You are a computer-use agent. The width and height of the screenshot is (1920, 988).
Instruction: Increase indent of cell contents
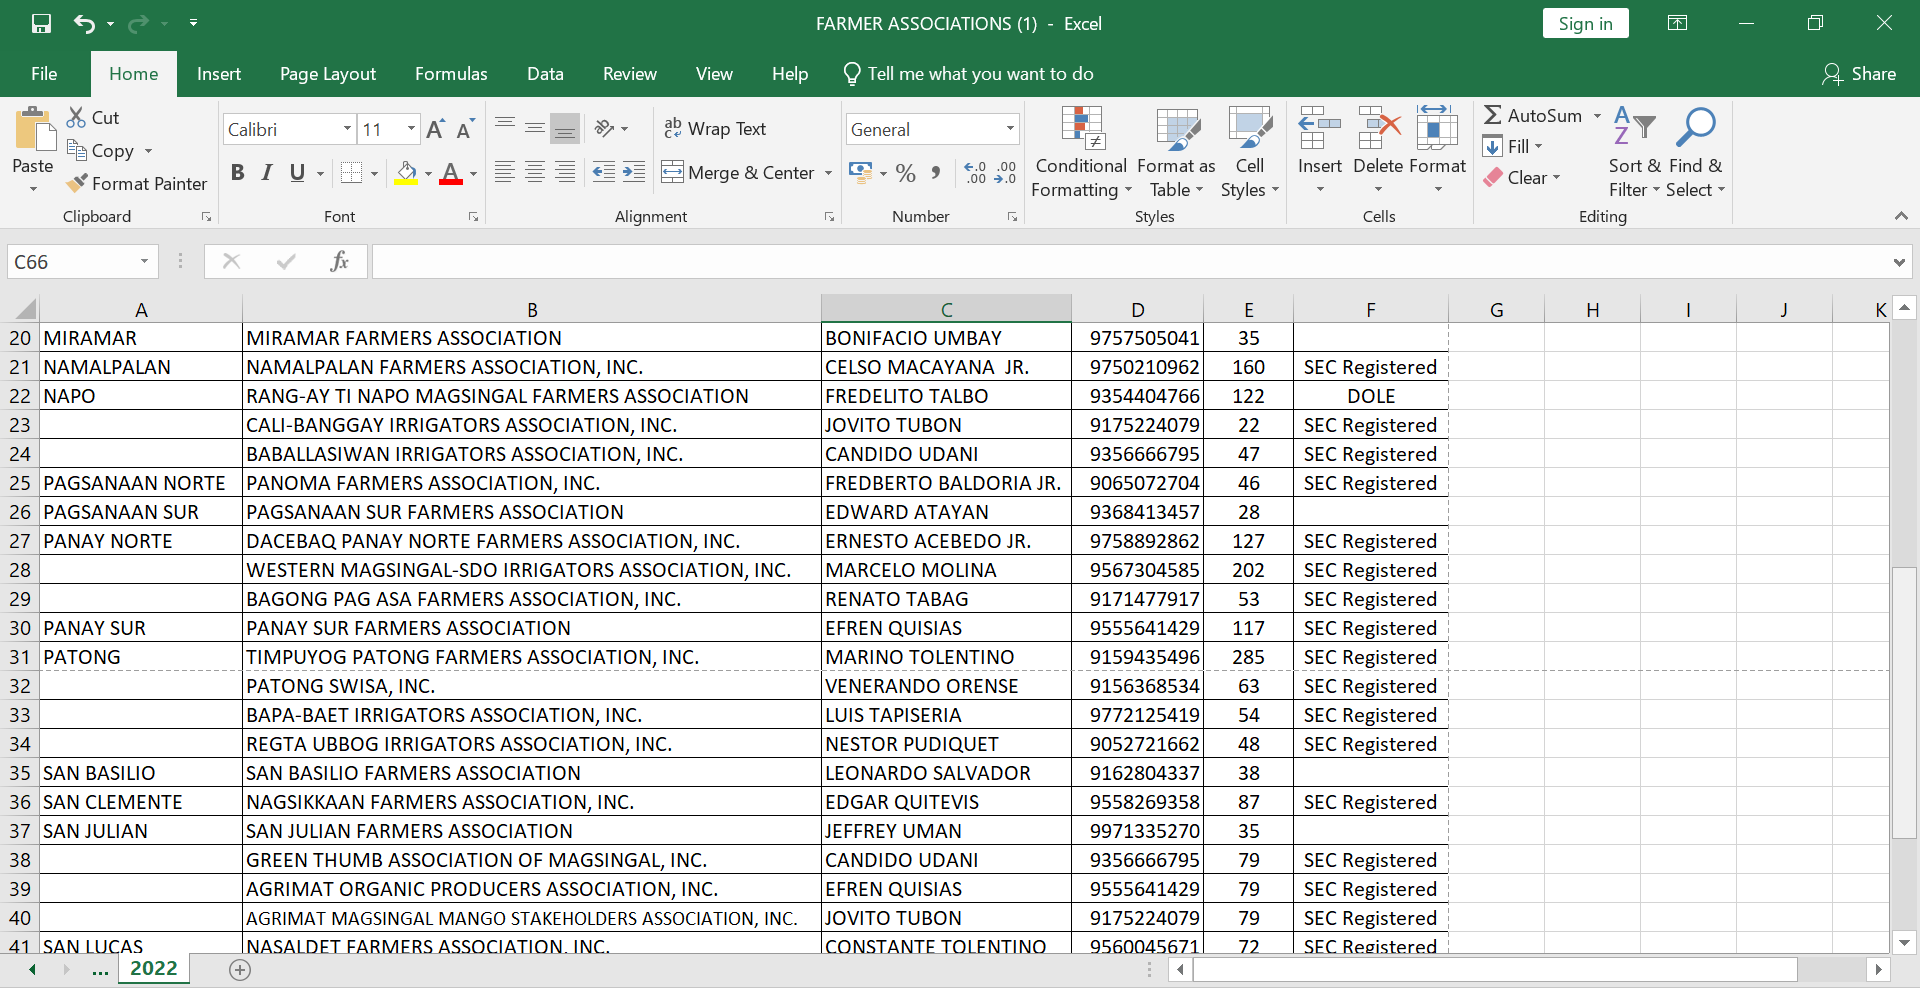[634, 172]
